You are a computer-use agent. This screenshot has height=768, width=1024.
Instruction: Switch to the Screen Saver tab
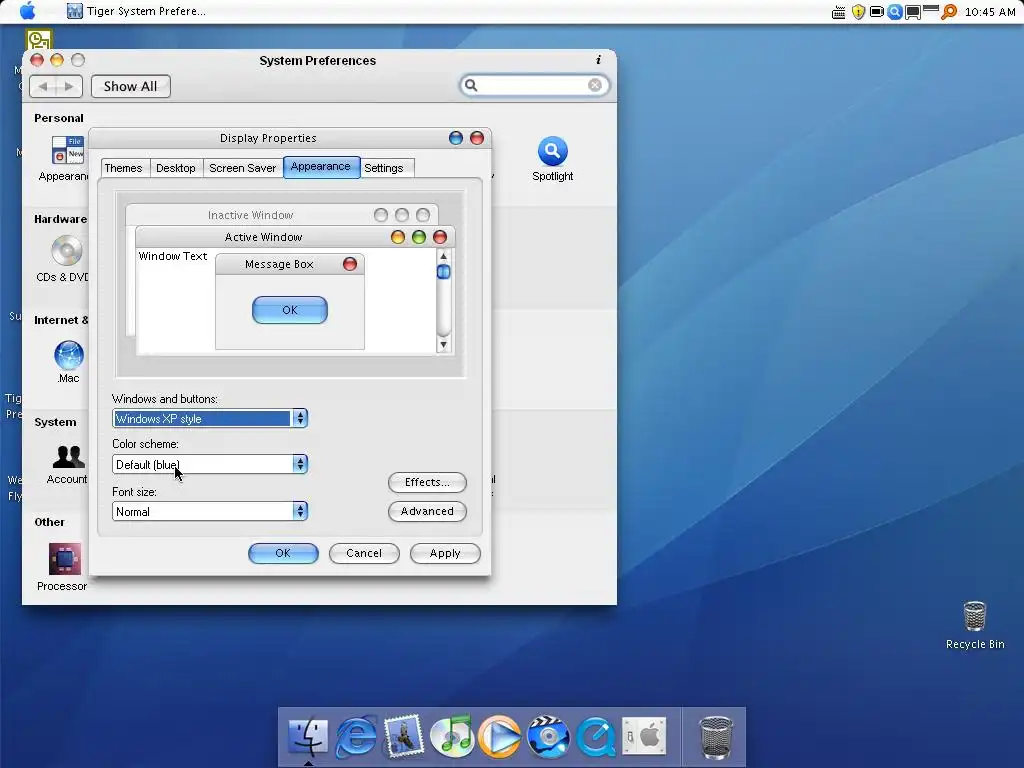point(242,168)
